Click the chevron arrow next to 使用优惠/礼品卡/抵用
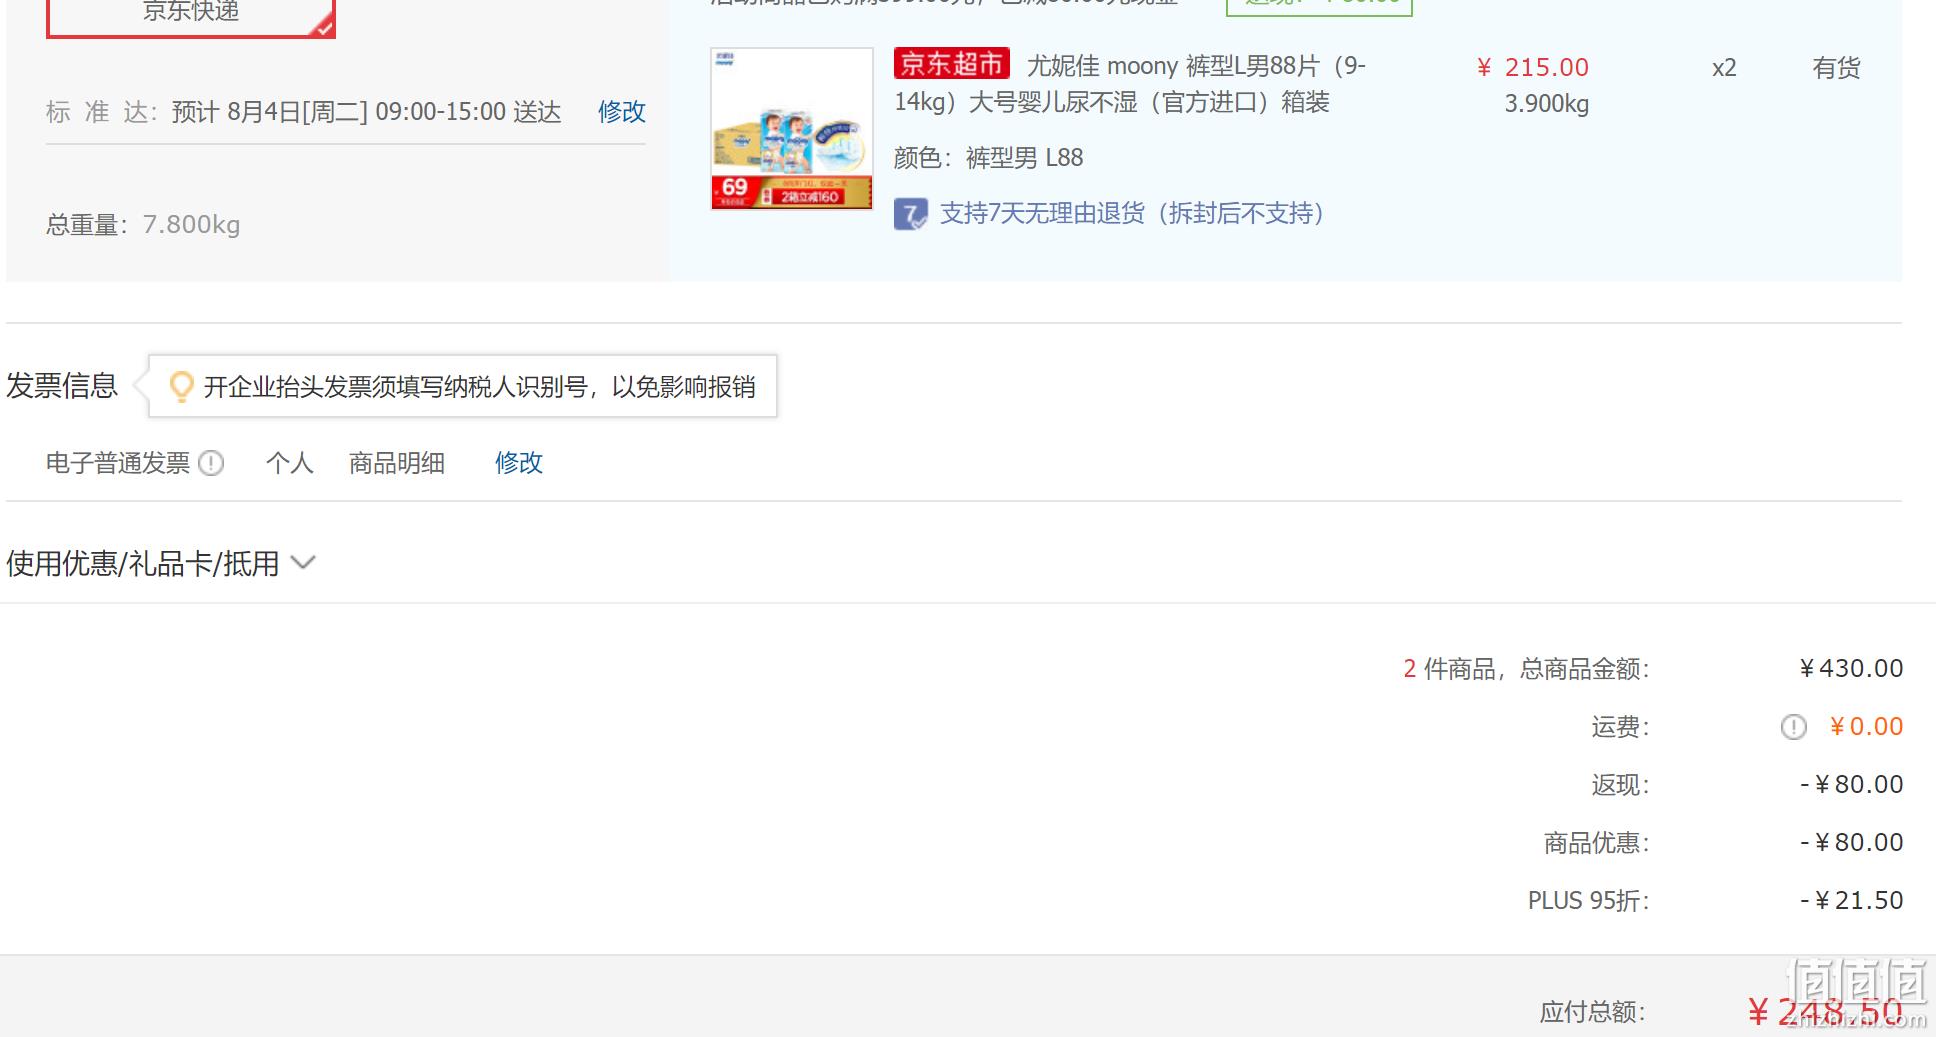 [303, 563]
